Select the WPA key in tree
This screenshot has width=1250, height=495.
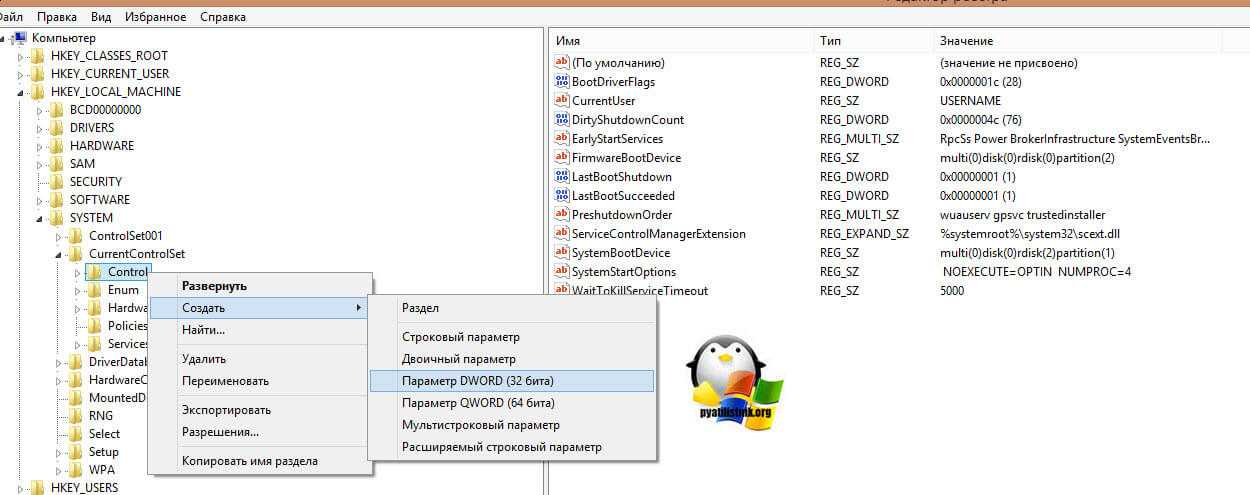(x=102, y=470)
